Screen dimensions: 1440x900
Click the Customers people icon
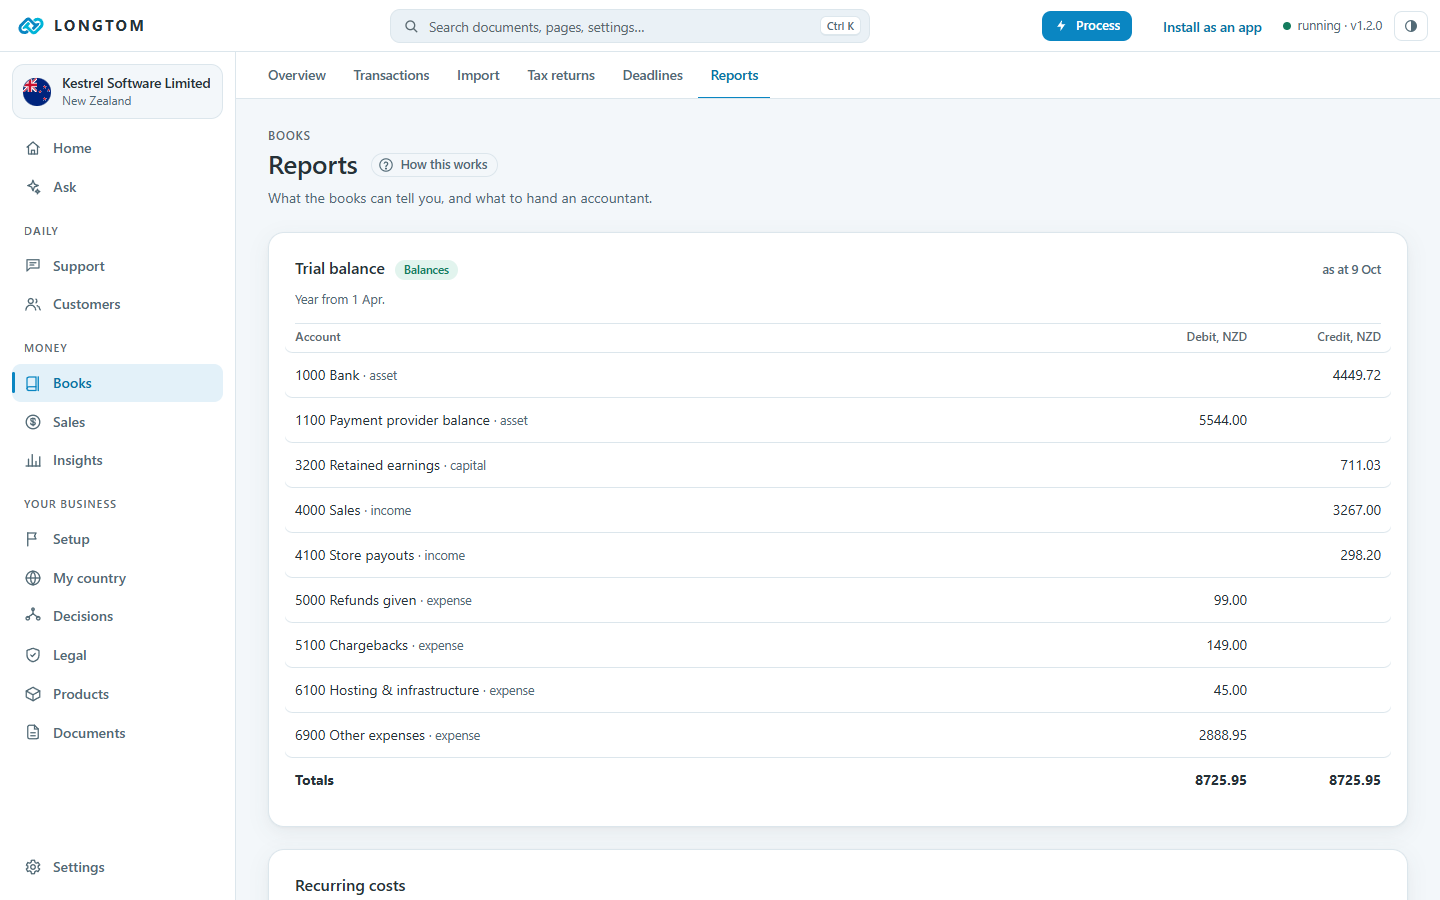coord(33,304)
